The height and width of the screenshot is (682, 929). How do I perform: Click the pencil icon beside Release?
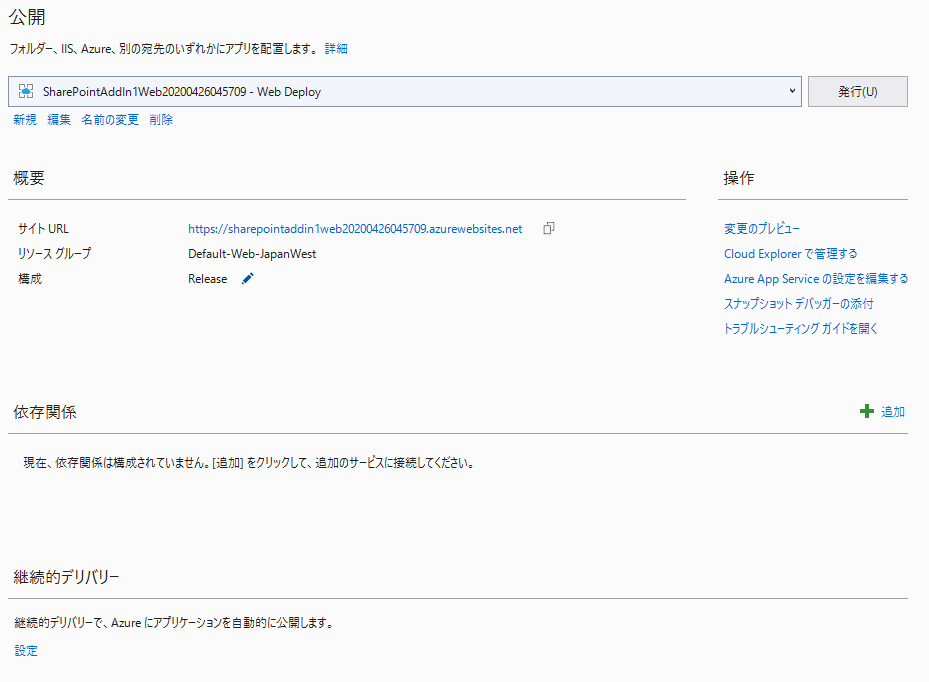[248, 279]
